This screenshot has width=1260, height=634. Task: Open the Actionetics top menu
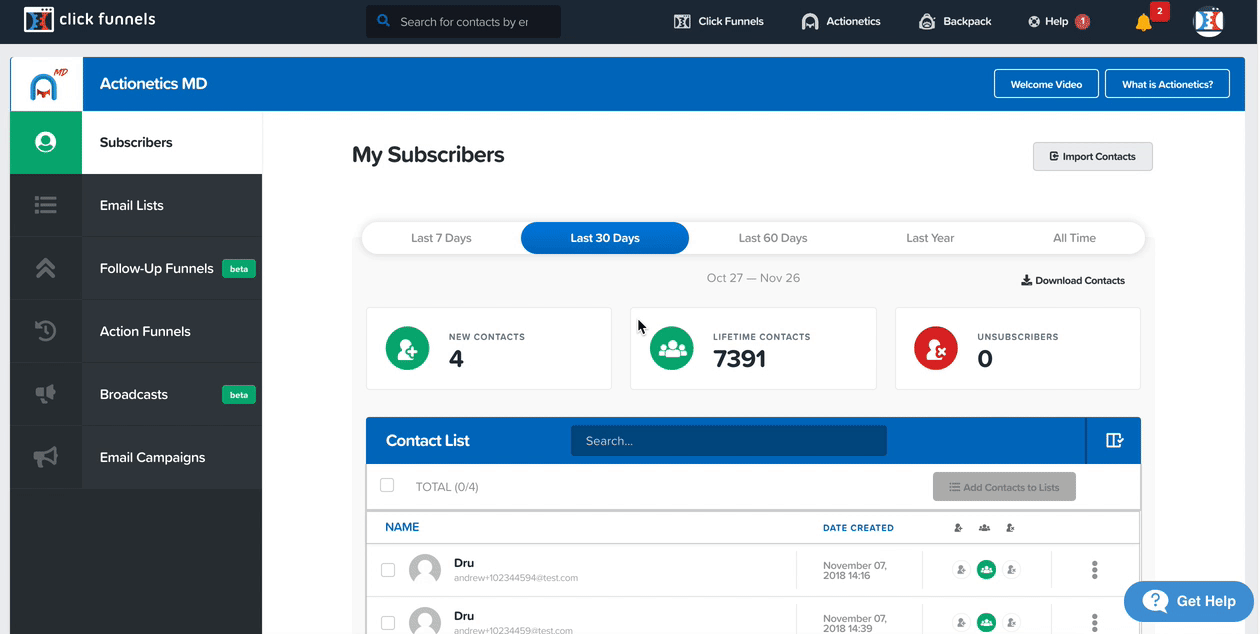[x=841, y=21]
